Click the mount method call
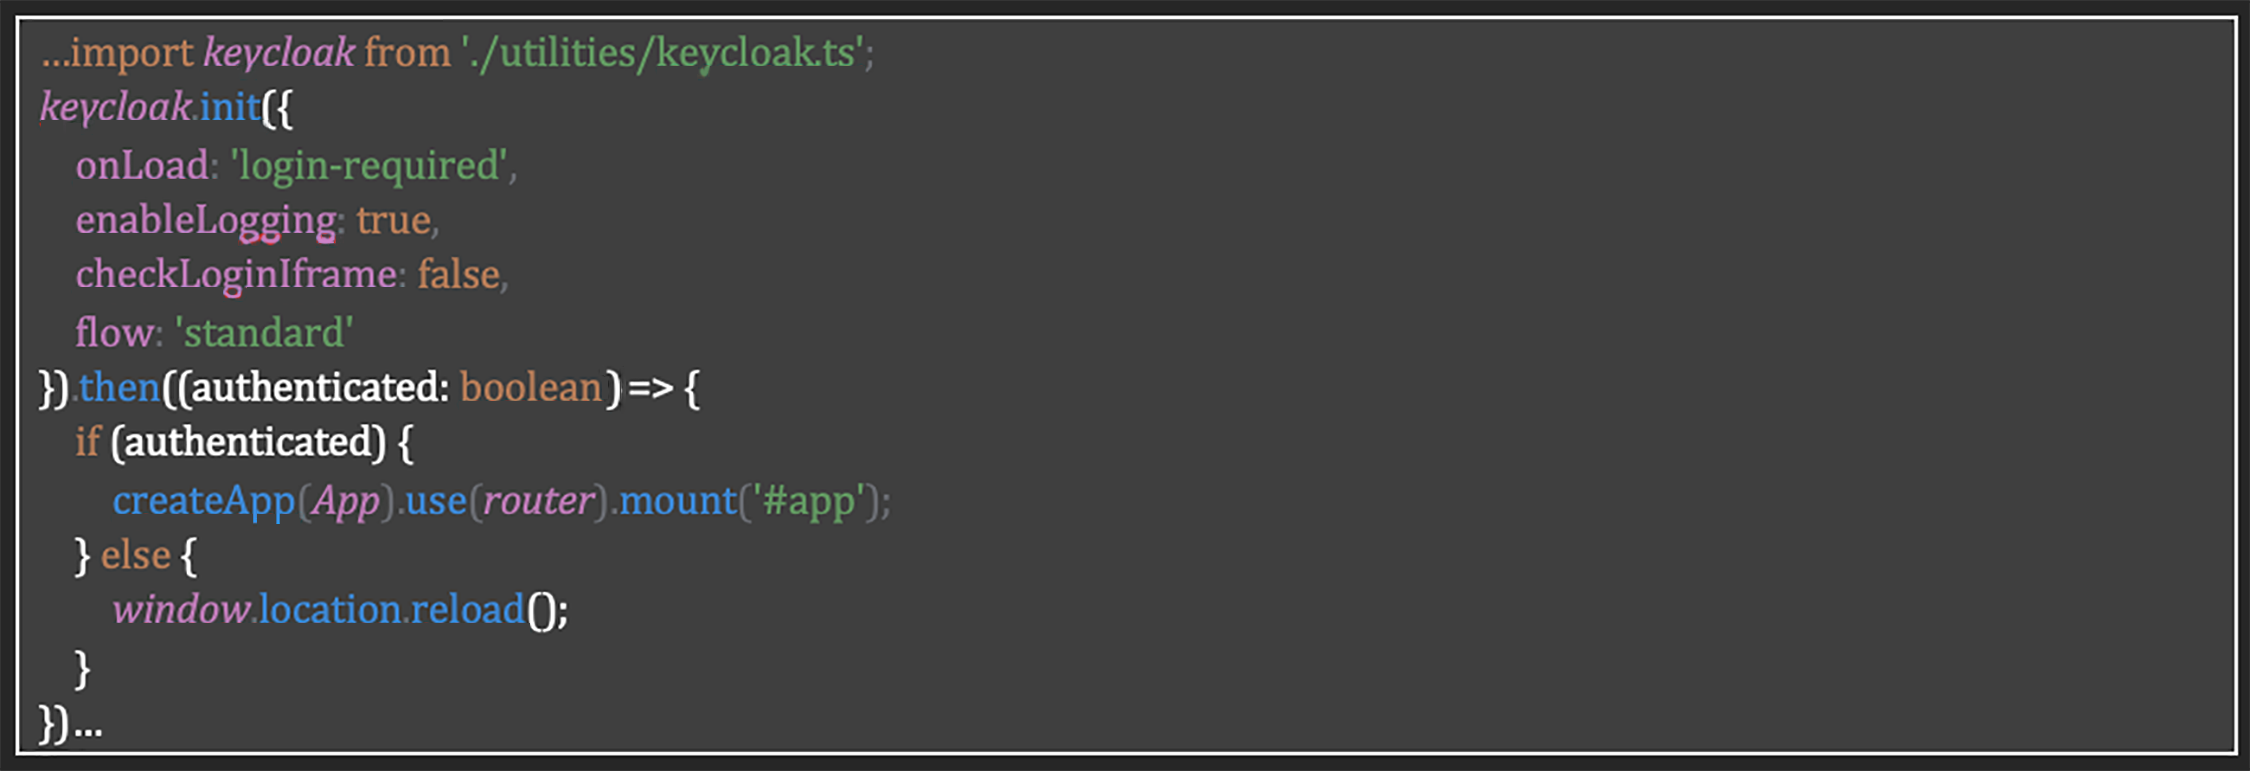 [x=677, y=500]
